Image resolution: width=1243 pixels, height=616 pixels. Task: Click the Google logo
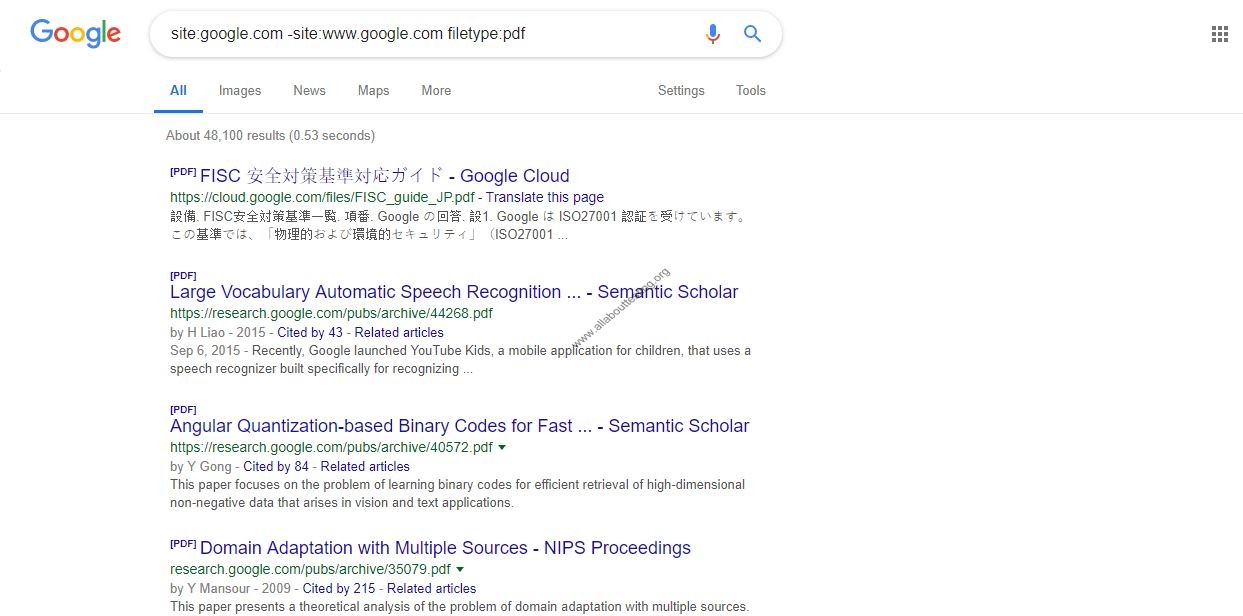pyautogui.click(x=76, y=33)
